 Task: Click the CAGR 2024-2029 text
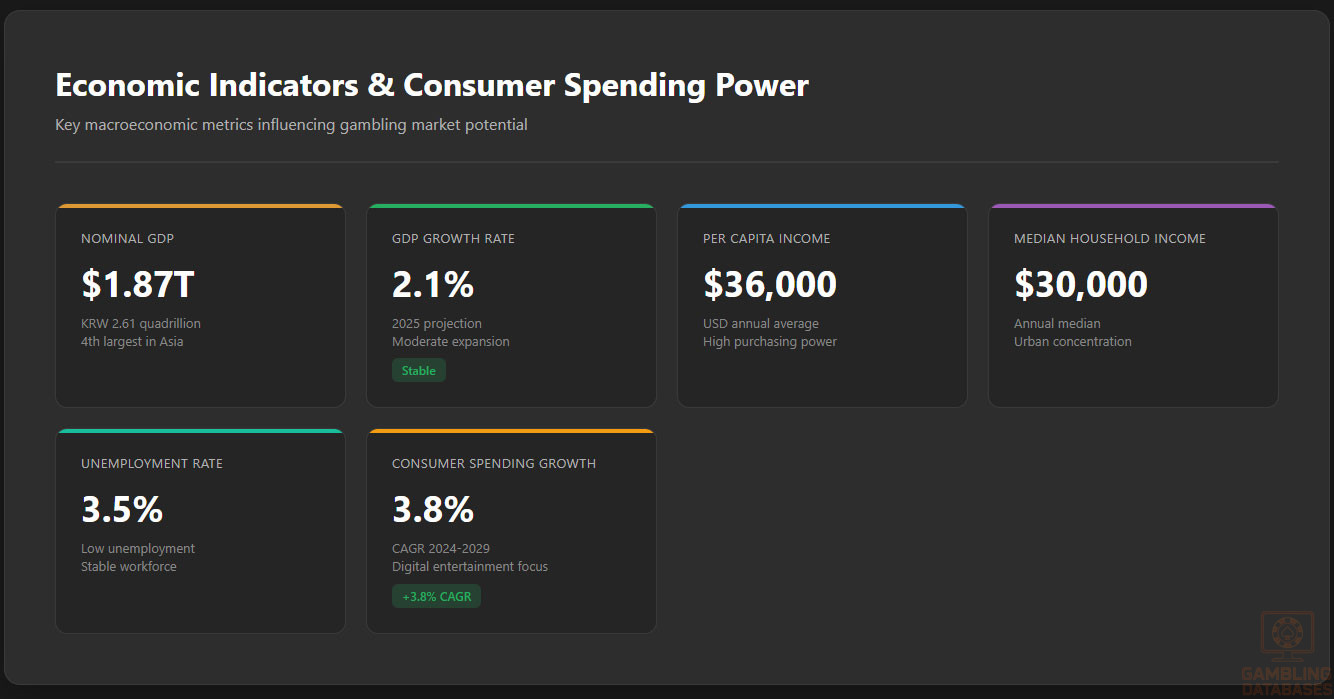point(440,548)
